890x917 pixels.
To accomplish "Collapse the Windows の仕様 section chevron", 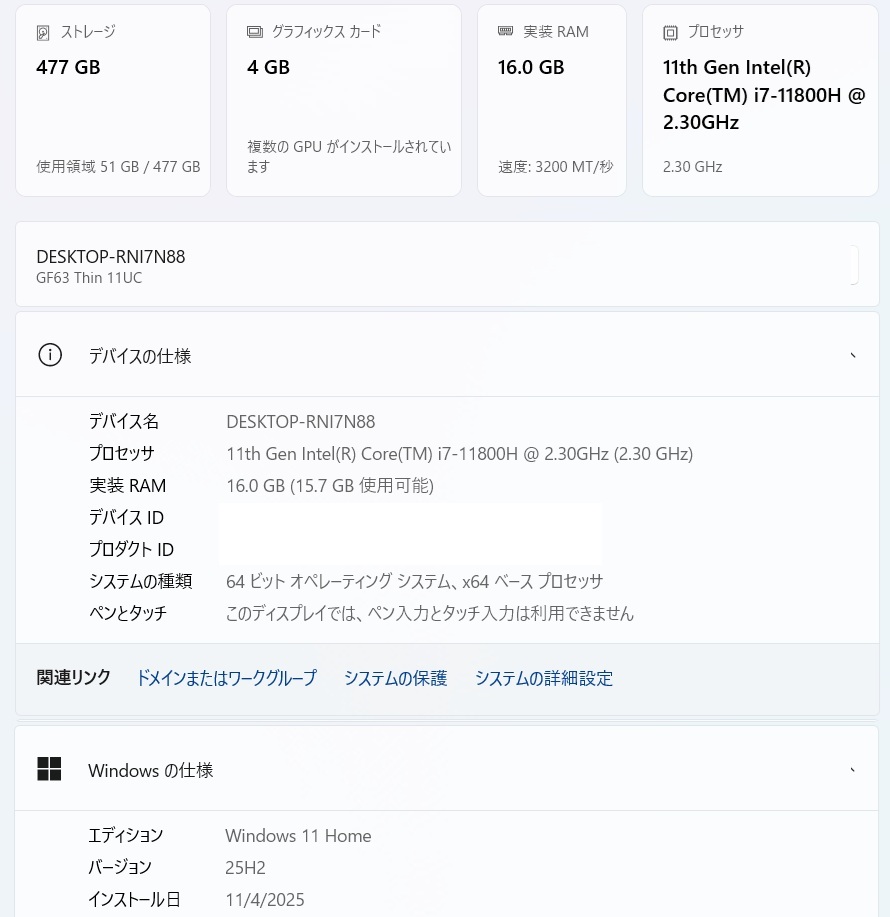I will coord(852,770).
